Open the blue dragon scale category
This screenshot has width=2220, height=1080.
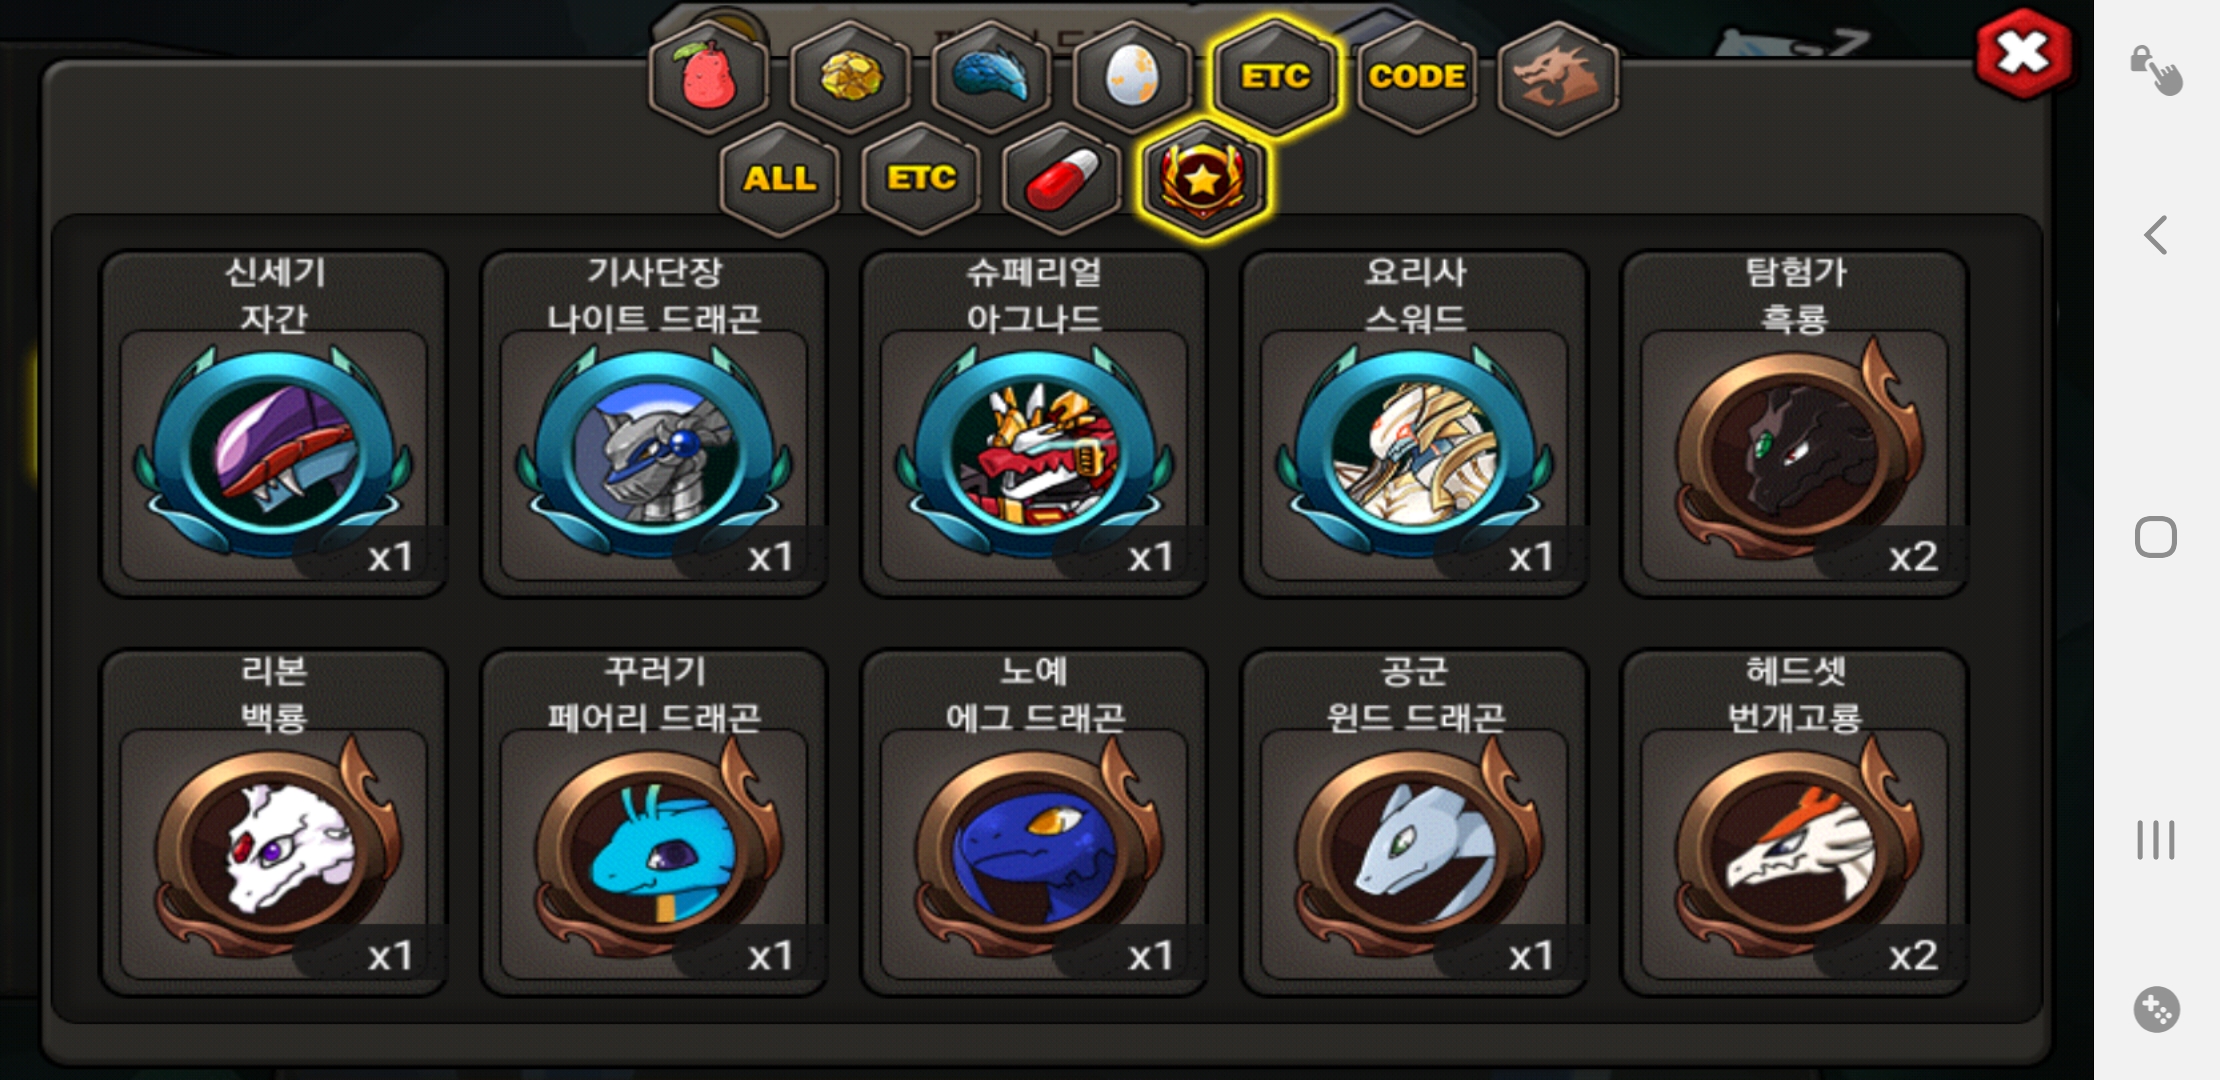point(991,77)
